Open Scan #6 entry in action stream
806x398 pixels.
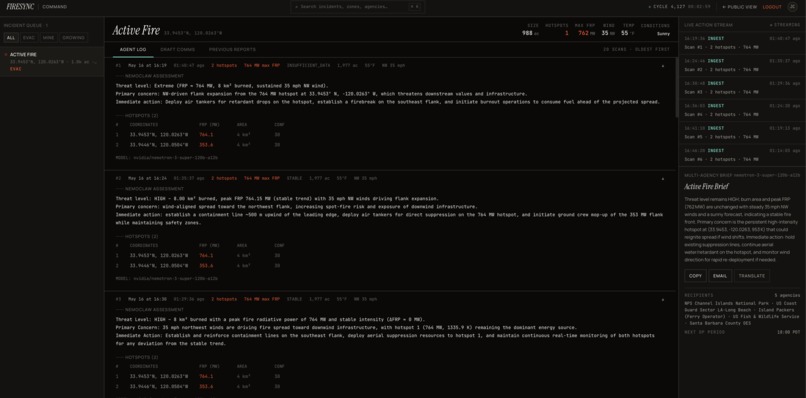pos(742,155)
